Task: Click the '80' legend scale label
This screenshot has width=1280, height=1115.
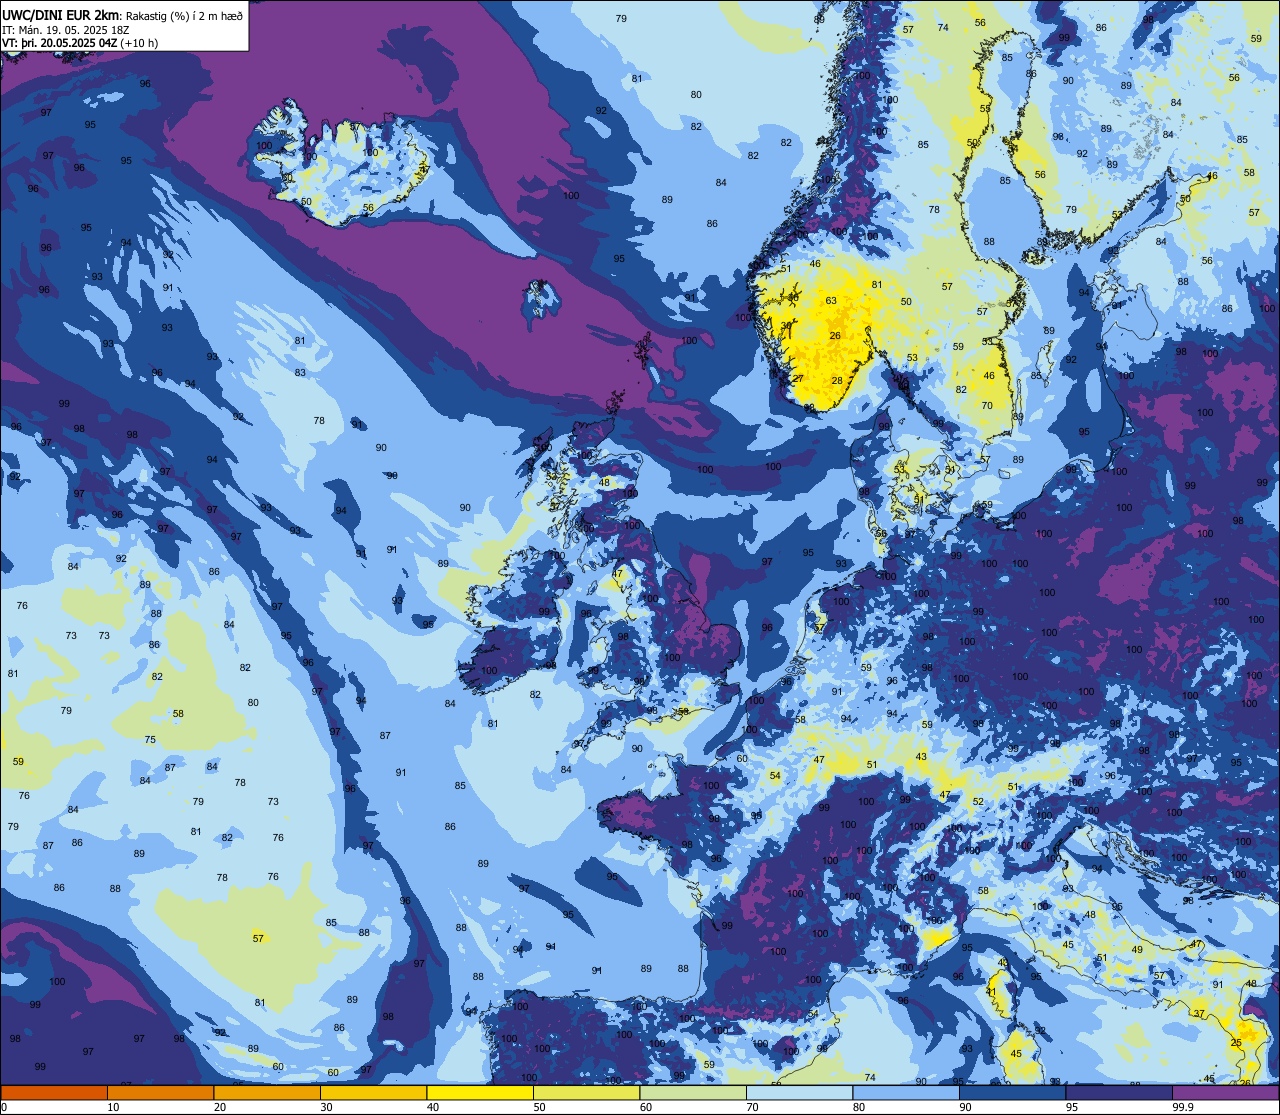Action: point(860,1107)
